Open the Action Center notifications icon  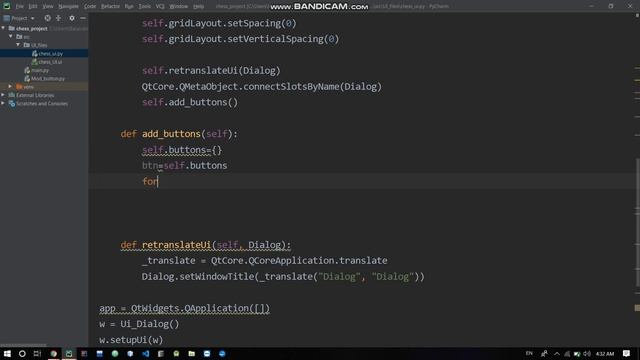(x=627, y=354)
